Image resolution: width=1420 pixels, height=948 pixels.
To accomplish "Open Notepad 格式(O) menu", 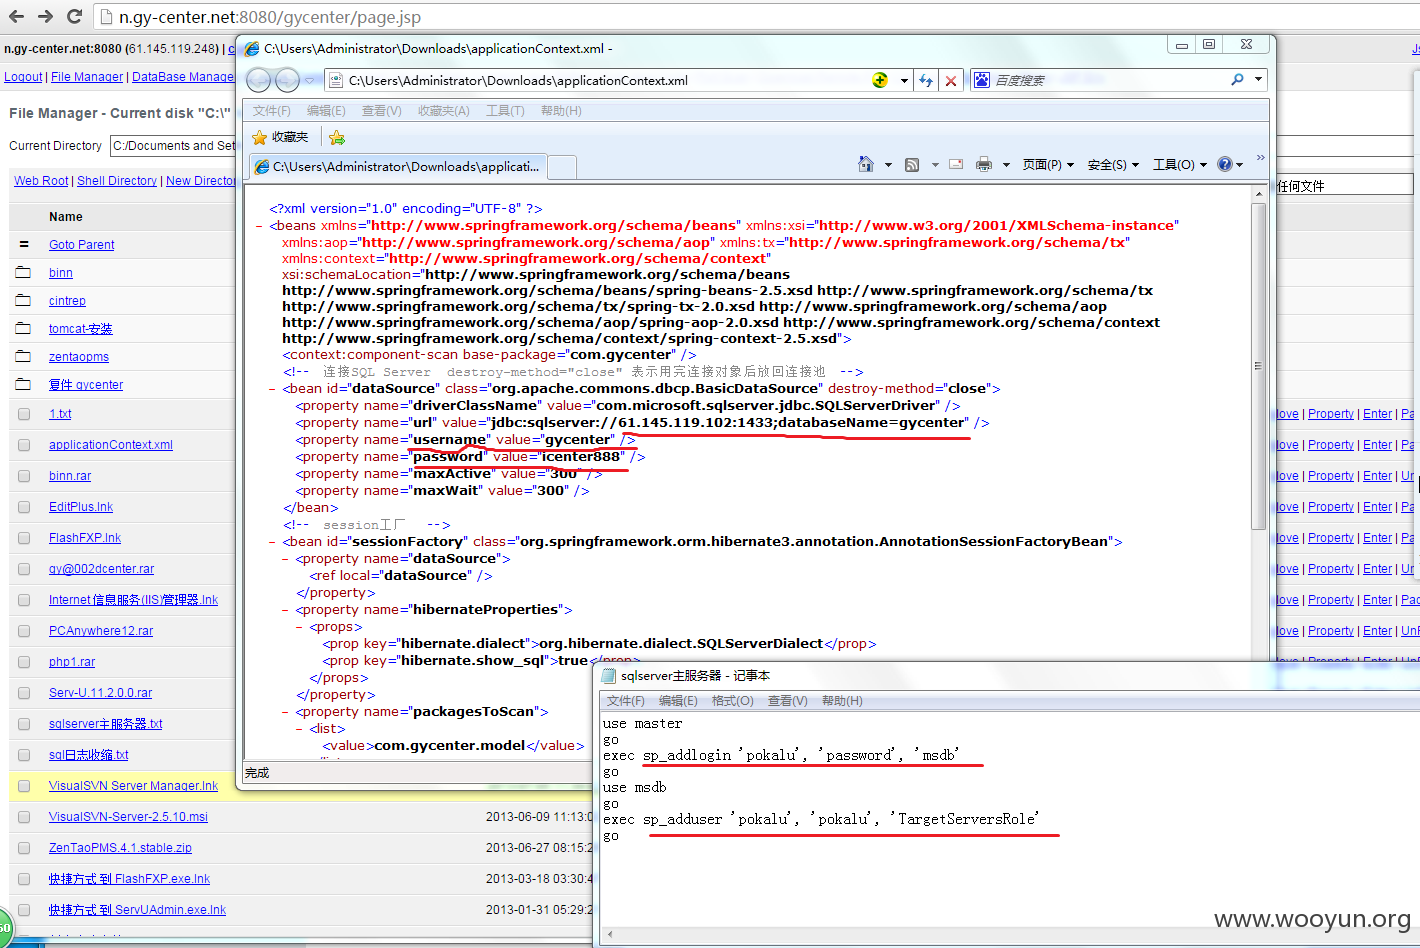I will pos(733,701).
